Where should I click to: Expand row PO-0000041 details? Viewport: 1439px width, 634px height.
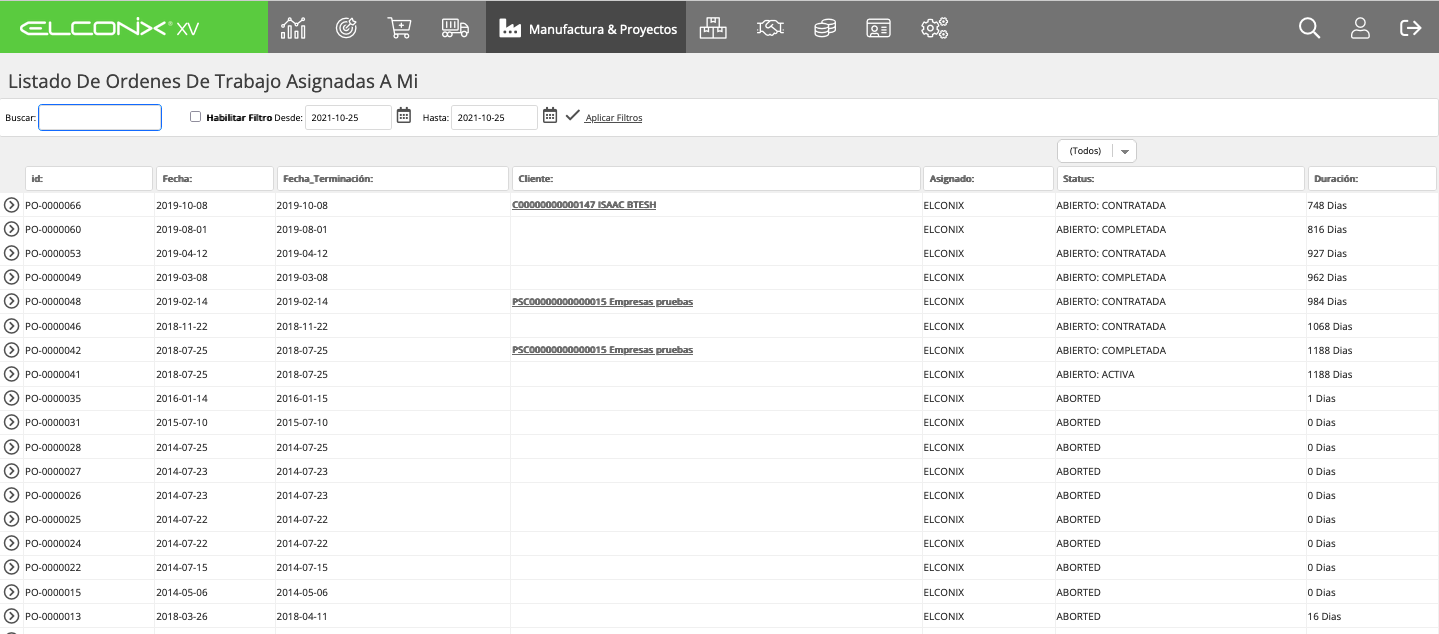tap(12, 374)
